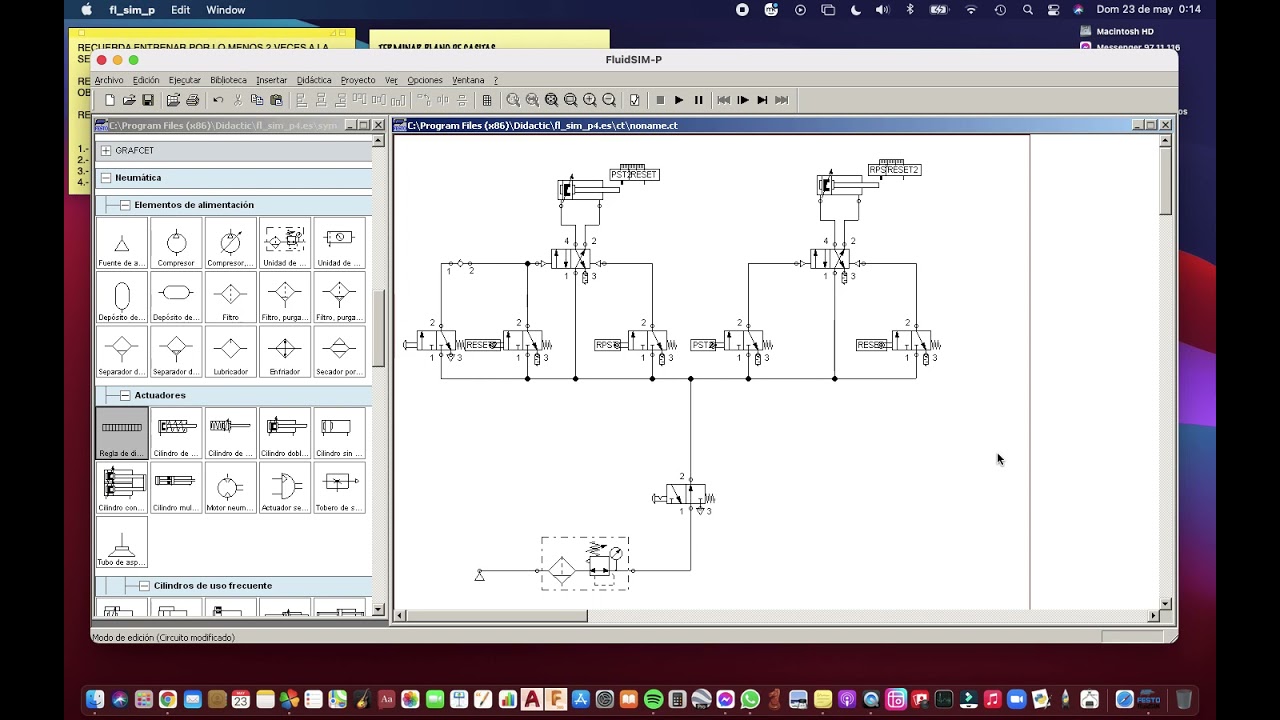Viewport: 1280px width, 720px height.
Task: Open the Insertar menu
Action: point(271,80)
